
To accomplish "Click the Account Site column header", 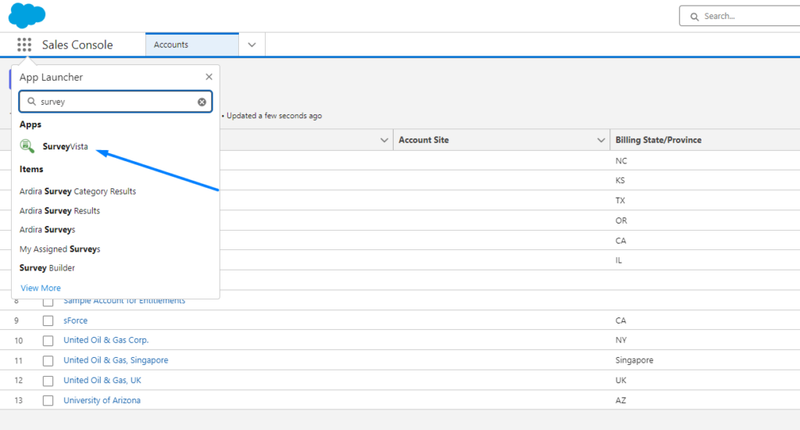I will pos(423,140).
